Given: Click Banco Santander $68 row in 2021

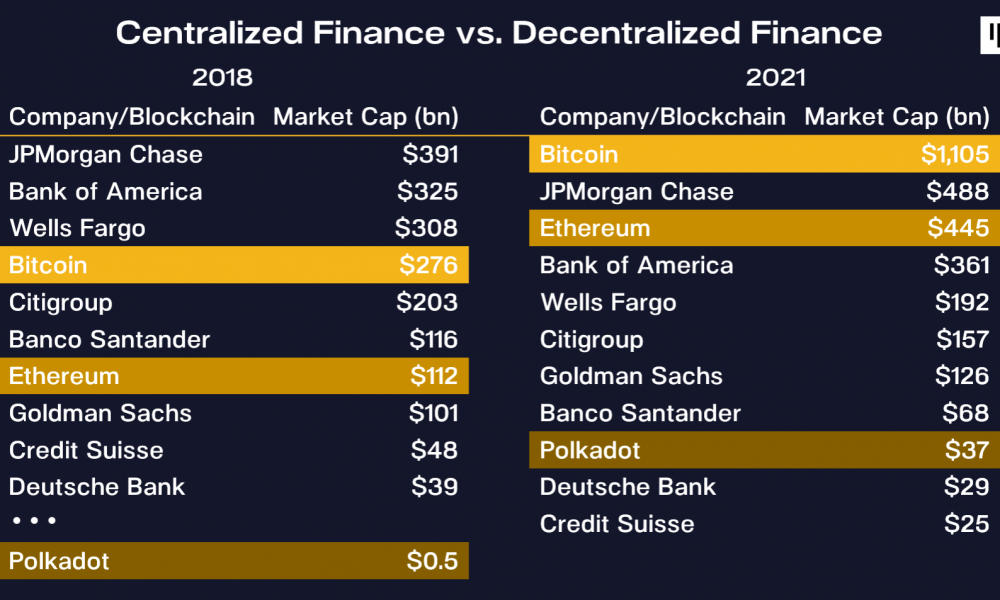Looking at the screenshot, I should coord(765,413).
